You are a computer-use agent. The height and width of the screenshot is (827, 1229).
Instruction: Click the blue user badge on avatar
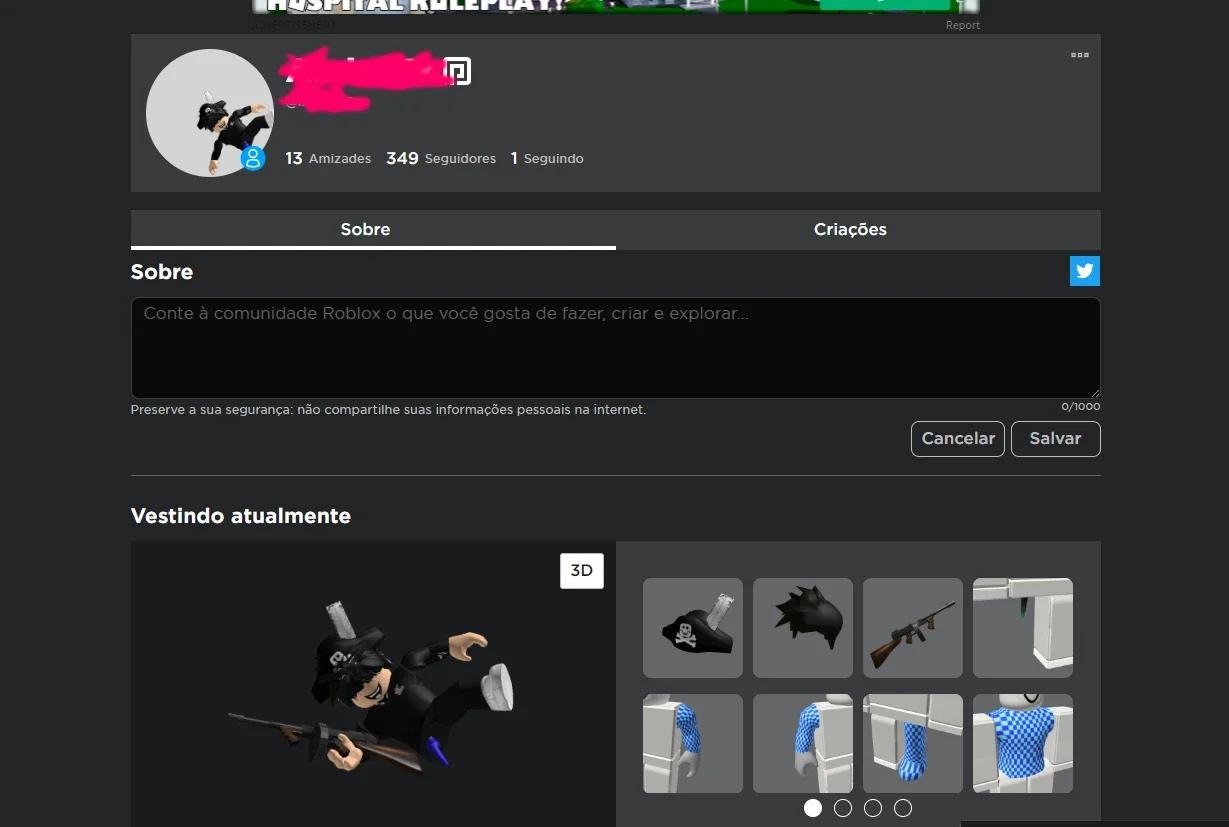click(253, 158)
